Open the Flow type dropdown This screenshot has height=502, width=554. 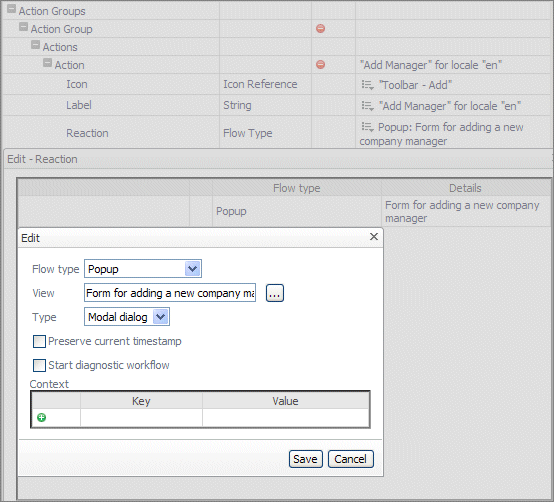[x=193, y=269]
